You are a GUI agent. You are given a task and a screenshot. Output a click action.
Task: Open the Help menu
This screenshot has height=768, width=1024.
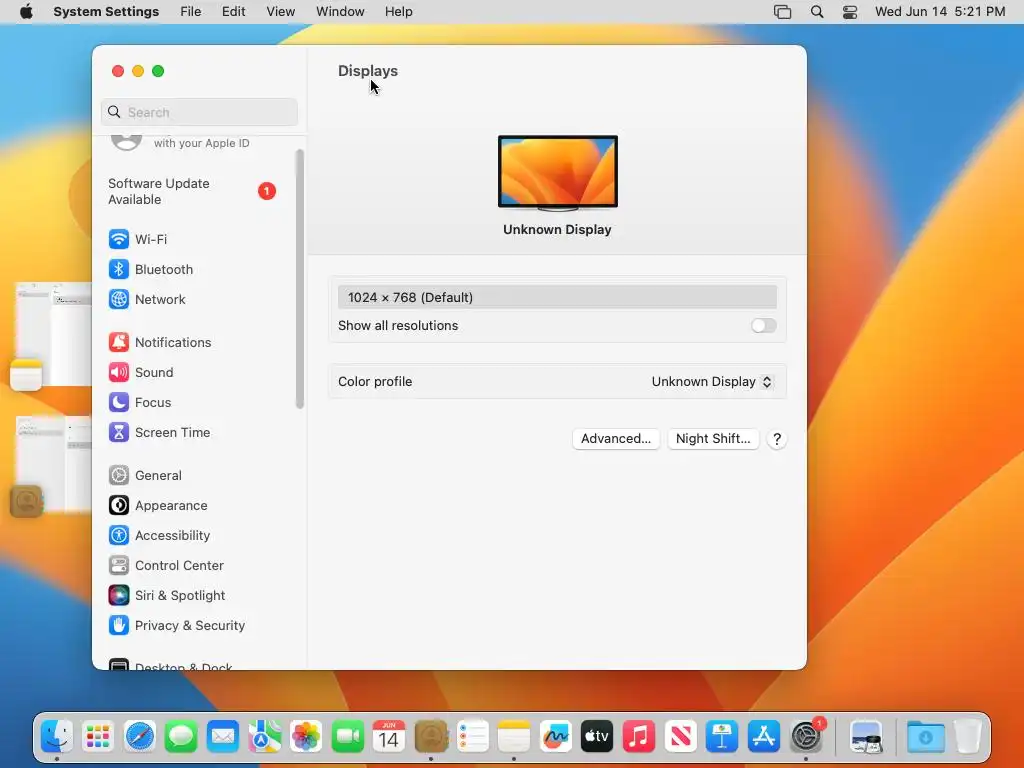click(x=398, y=12)
